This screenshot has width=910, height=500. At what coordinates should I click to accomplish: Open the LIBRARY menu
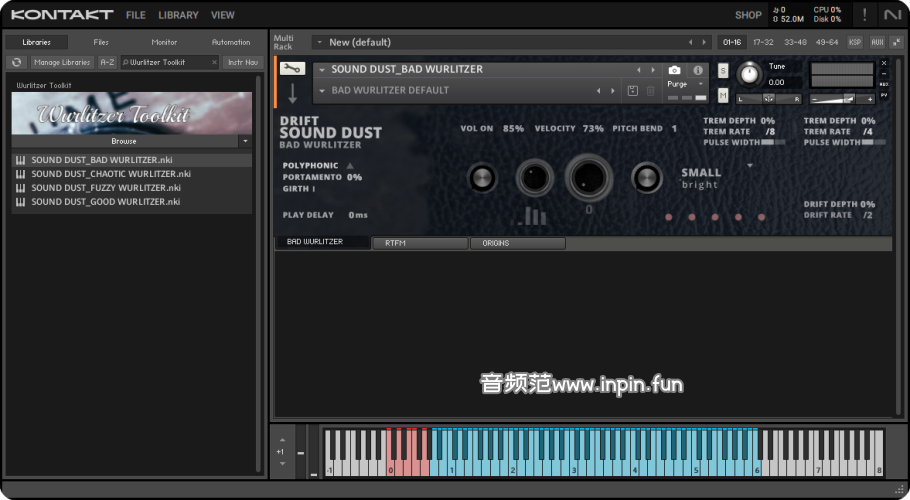[178, 15]
